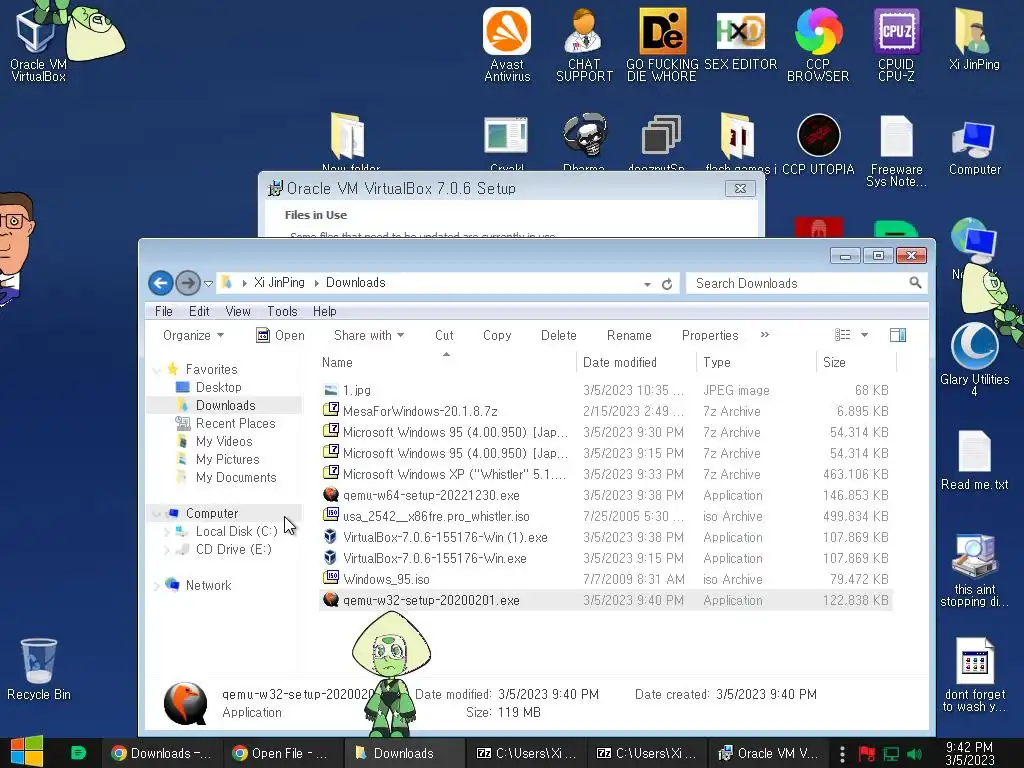This screenshot has width=1024, height=768.
Task: Expand Local Disk (C:) tree node
Action: 167,532
